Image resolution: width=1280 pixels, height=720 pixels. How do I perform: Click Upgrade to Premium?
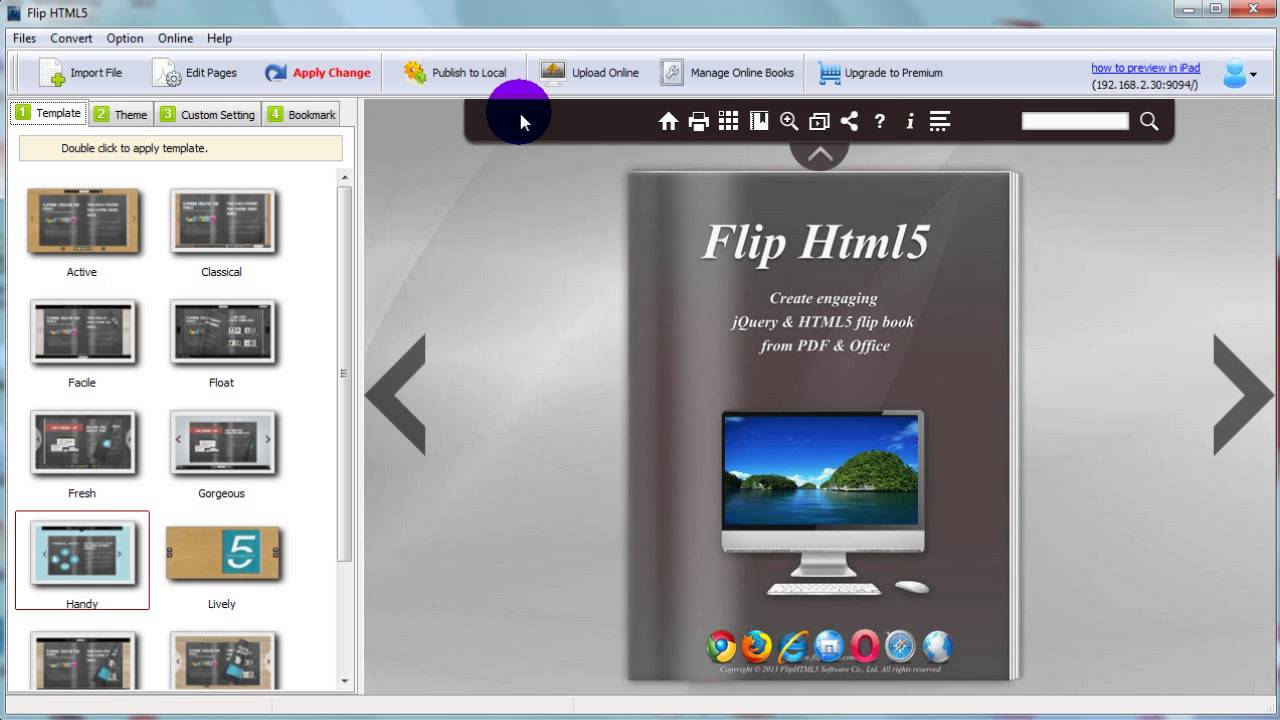coord(880,73)
